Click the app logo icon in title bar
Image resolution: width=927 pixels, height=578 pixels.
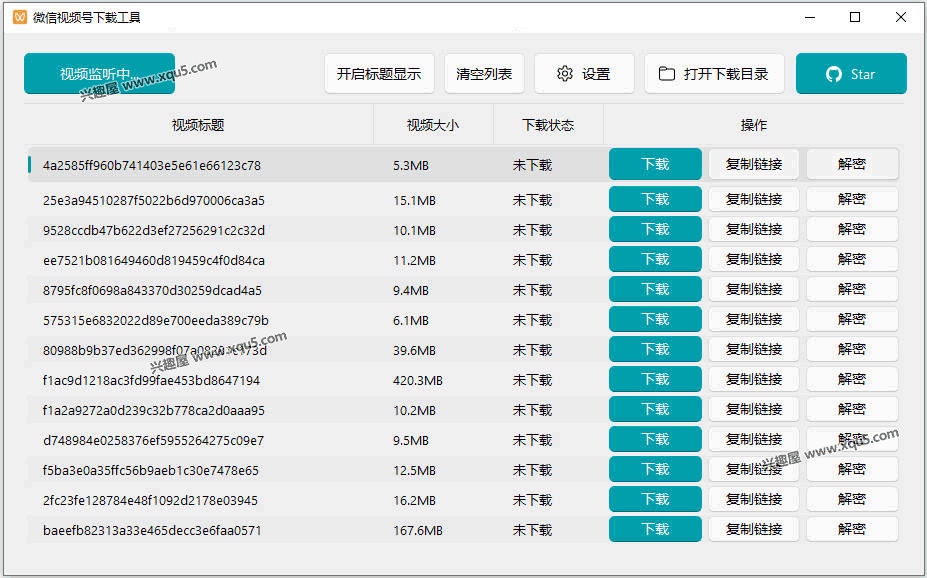(20, 17)
